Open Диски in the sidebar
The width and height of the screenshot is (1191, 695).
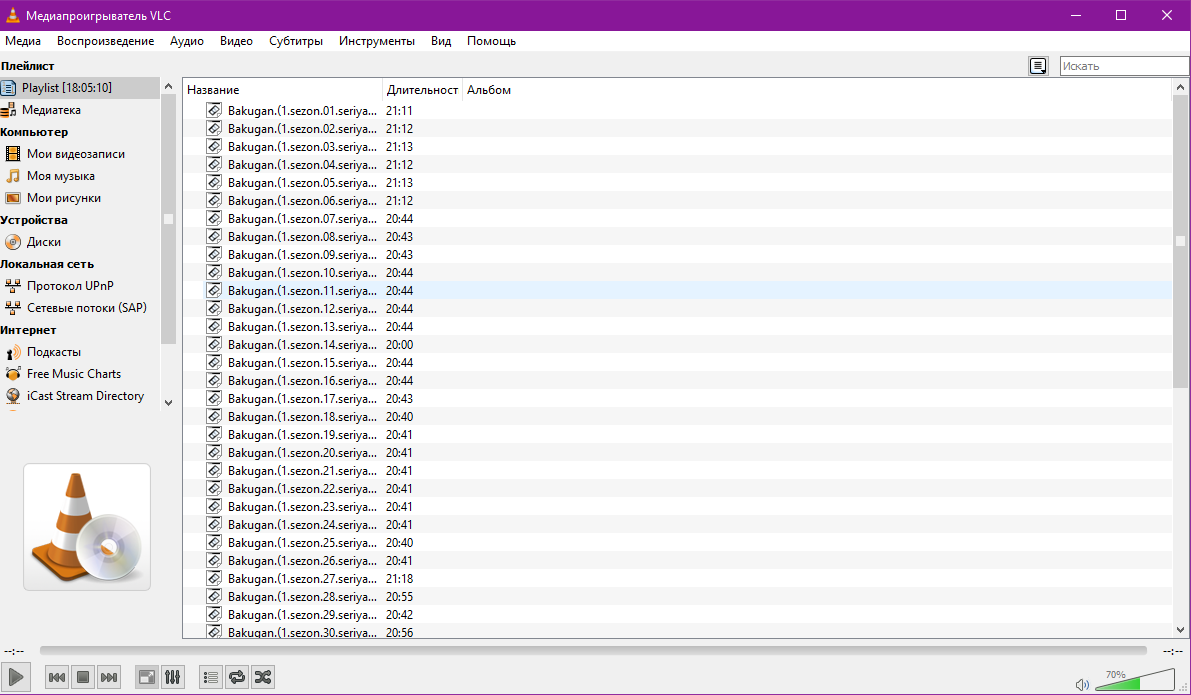(44, 242)
